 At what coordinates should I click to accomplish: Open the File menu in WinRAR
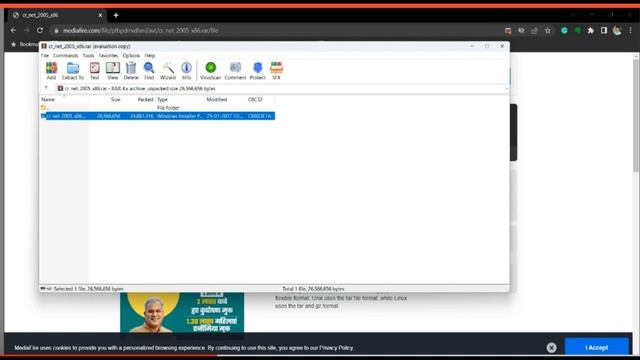[x=45, y=56]
